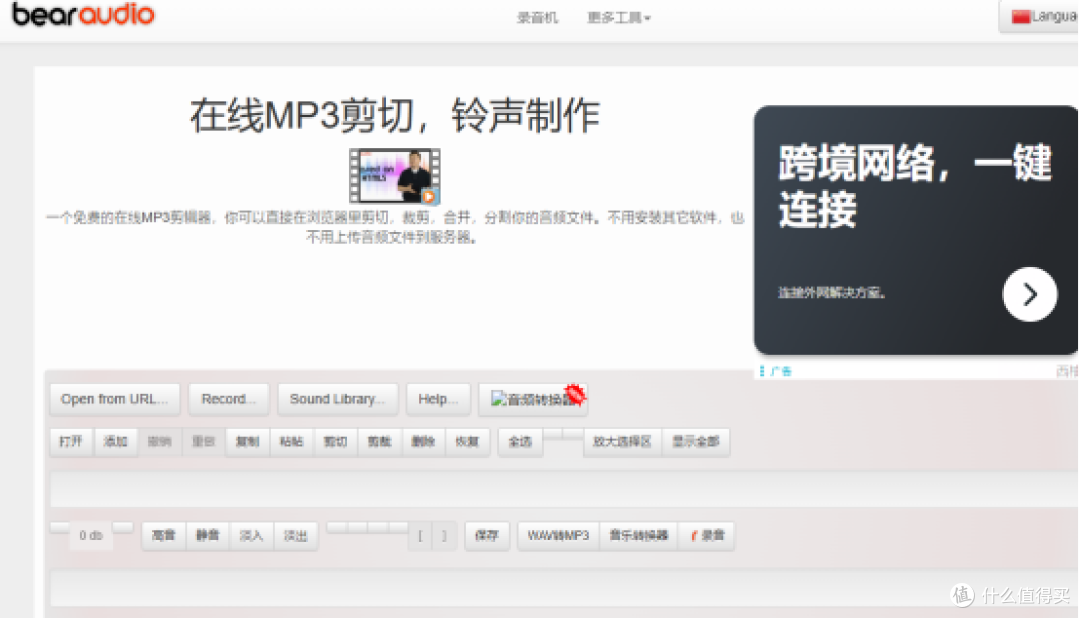This screenshot has width=1080, height=618.
Task: Click the 删除 toolbar button
Action: click(x=423, y=442)
